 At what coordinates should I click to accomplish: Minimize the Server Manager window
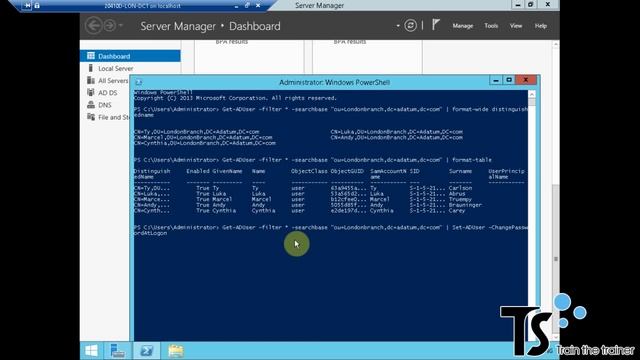point(518,5)
